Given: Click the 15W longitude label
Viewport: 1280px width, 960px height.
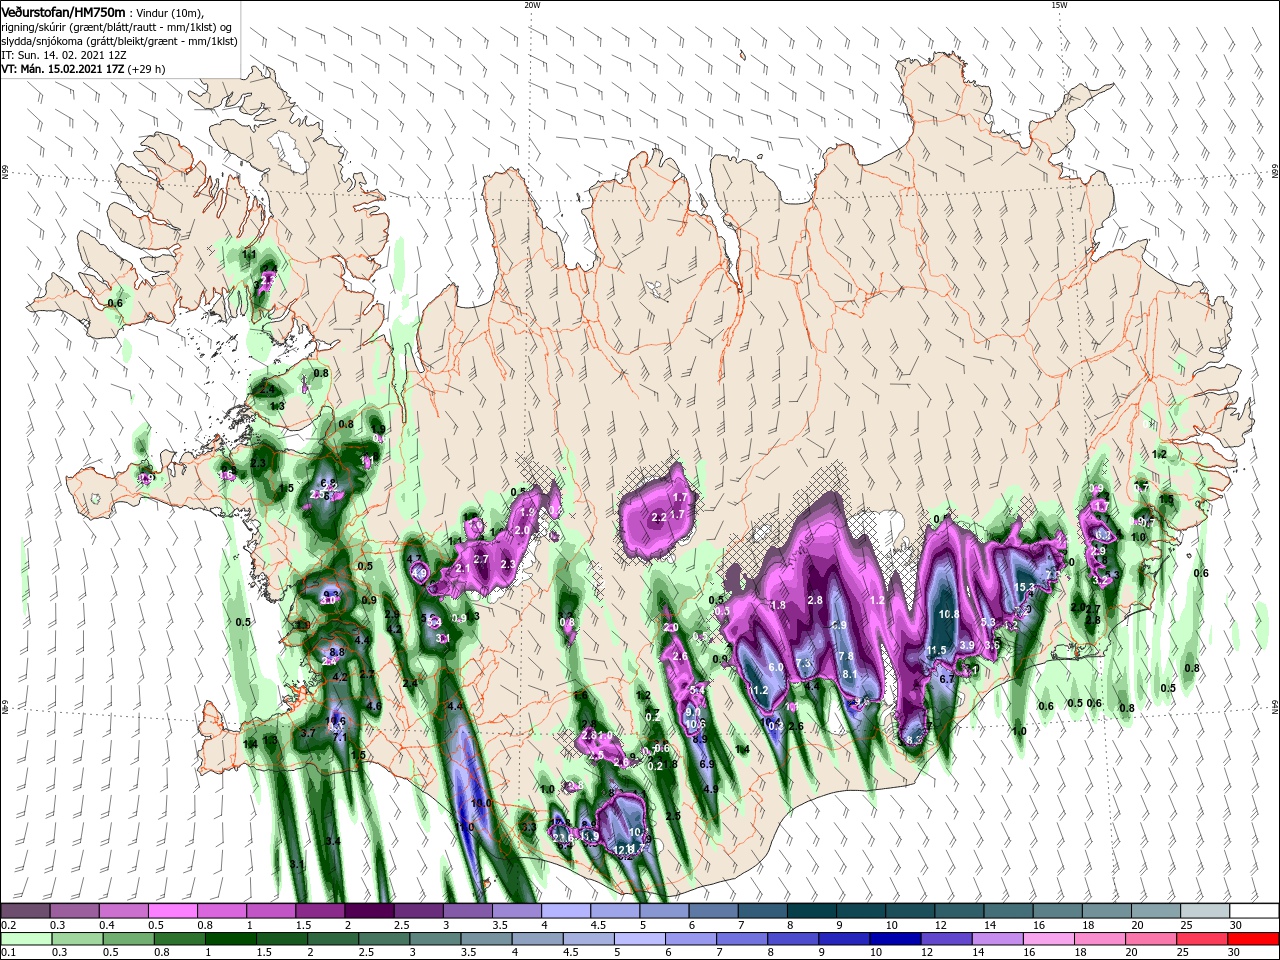Looking at the screenshot, I should point(1059,5).
